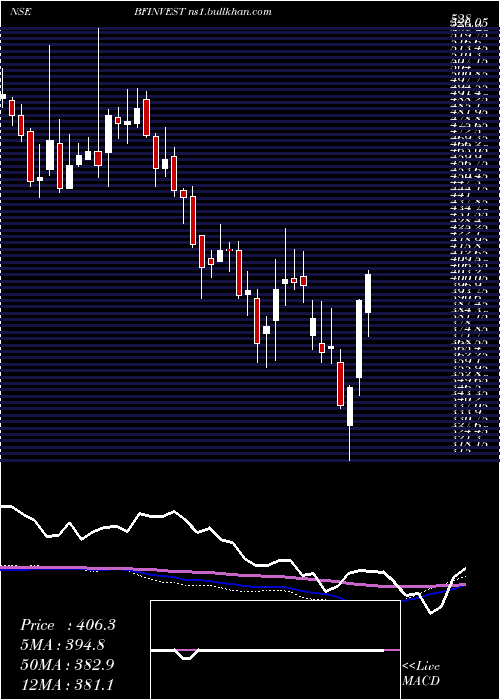Click the <<Live MACD label
The height and width of the screenshot is (700, 500).
pos(421,674)
